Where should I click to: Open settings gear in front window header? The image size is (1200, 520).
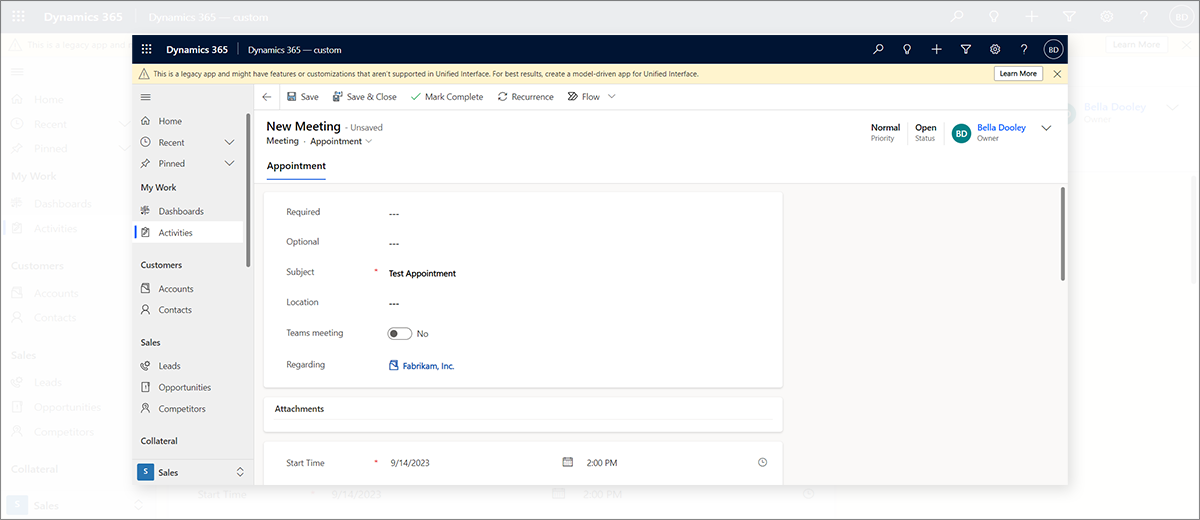(995, 49)
